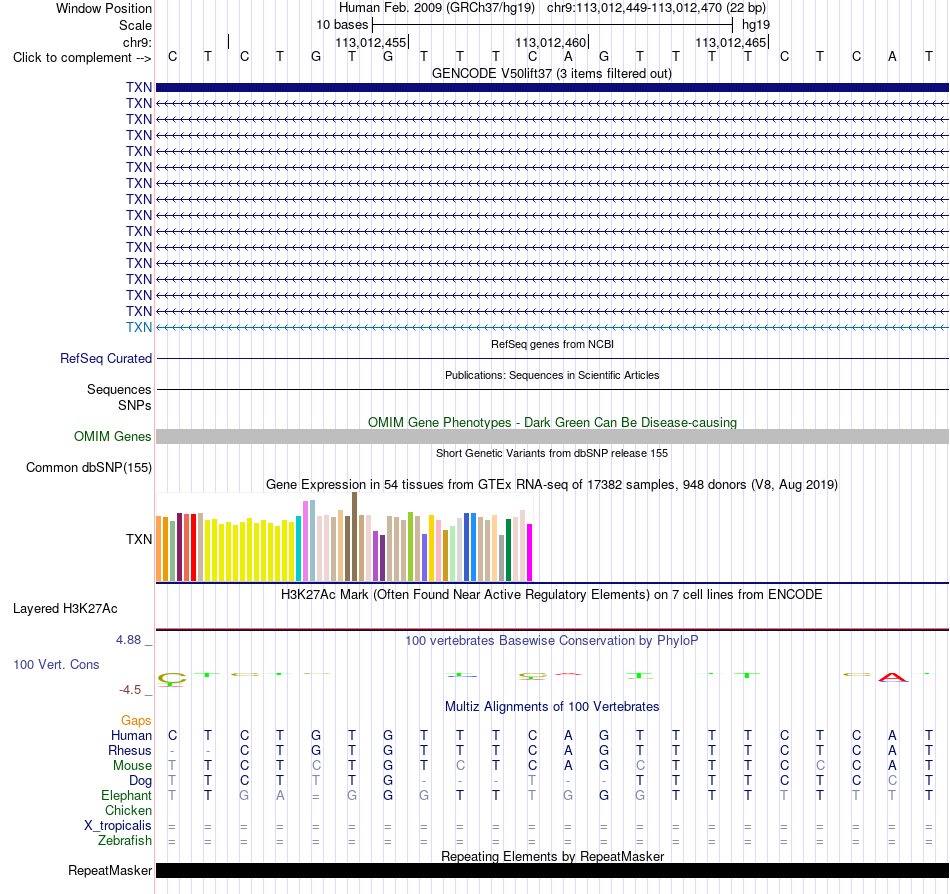Click the 113,012,460 coordinate marker
This screenshot has height=894, width=950.
551,42
